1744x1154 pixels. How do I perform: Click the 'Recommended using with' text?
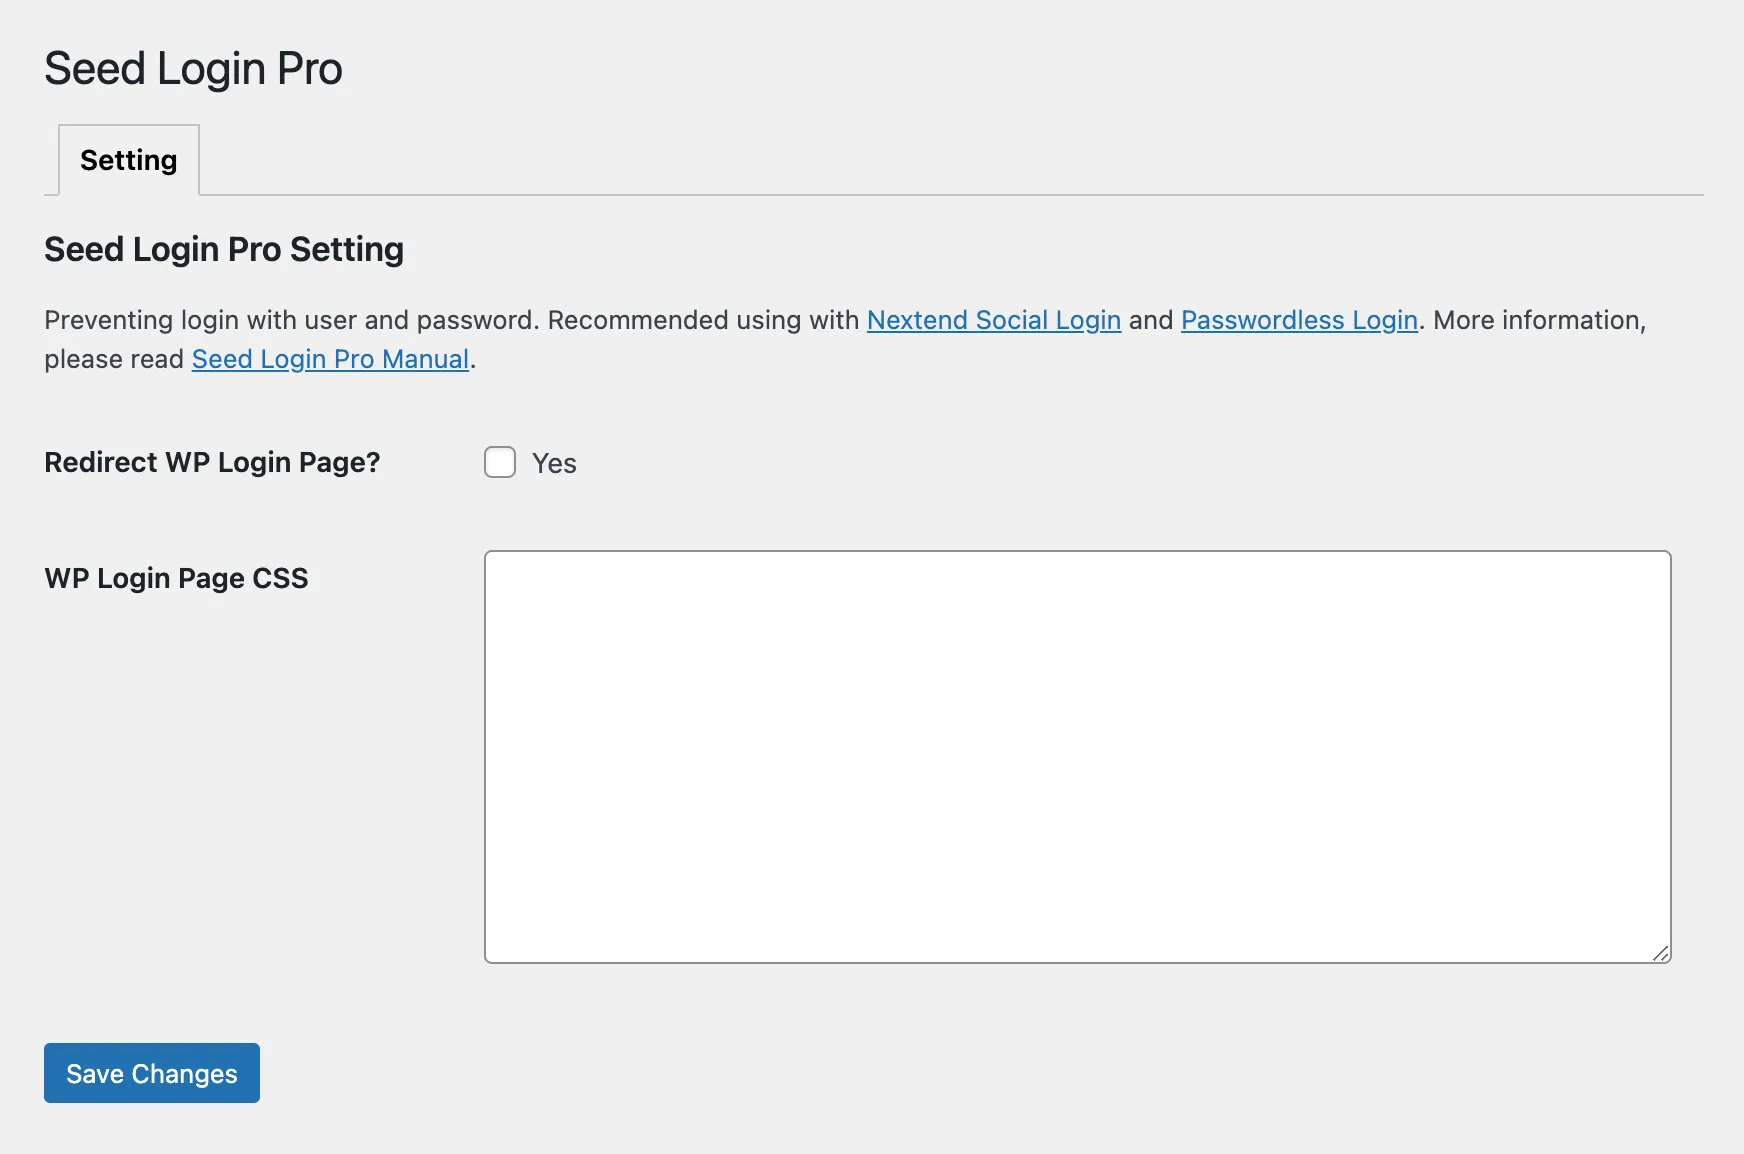click(703, 320)
